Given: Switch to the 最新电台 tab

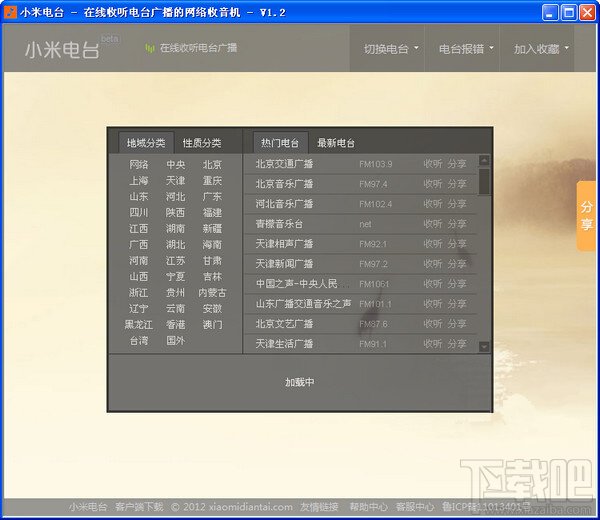Looking at the screenshot, I should 336,143.
